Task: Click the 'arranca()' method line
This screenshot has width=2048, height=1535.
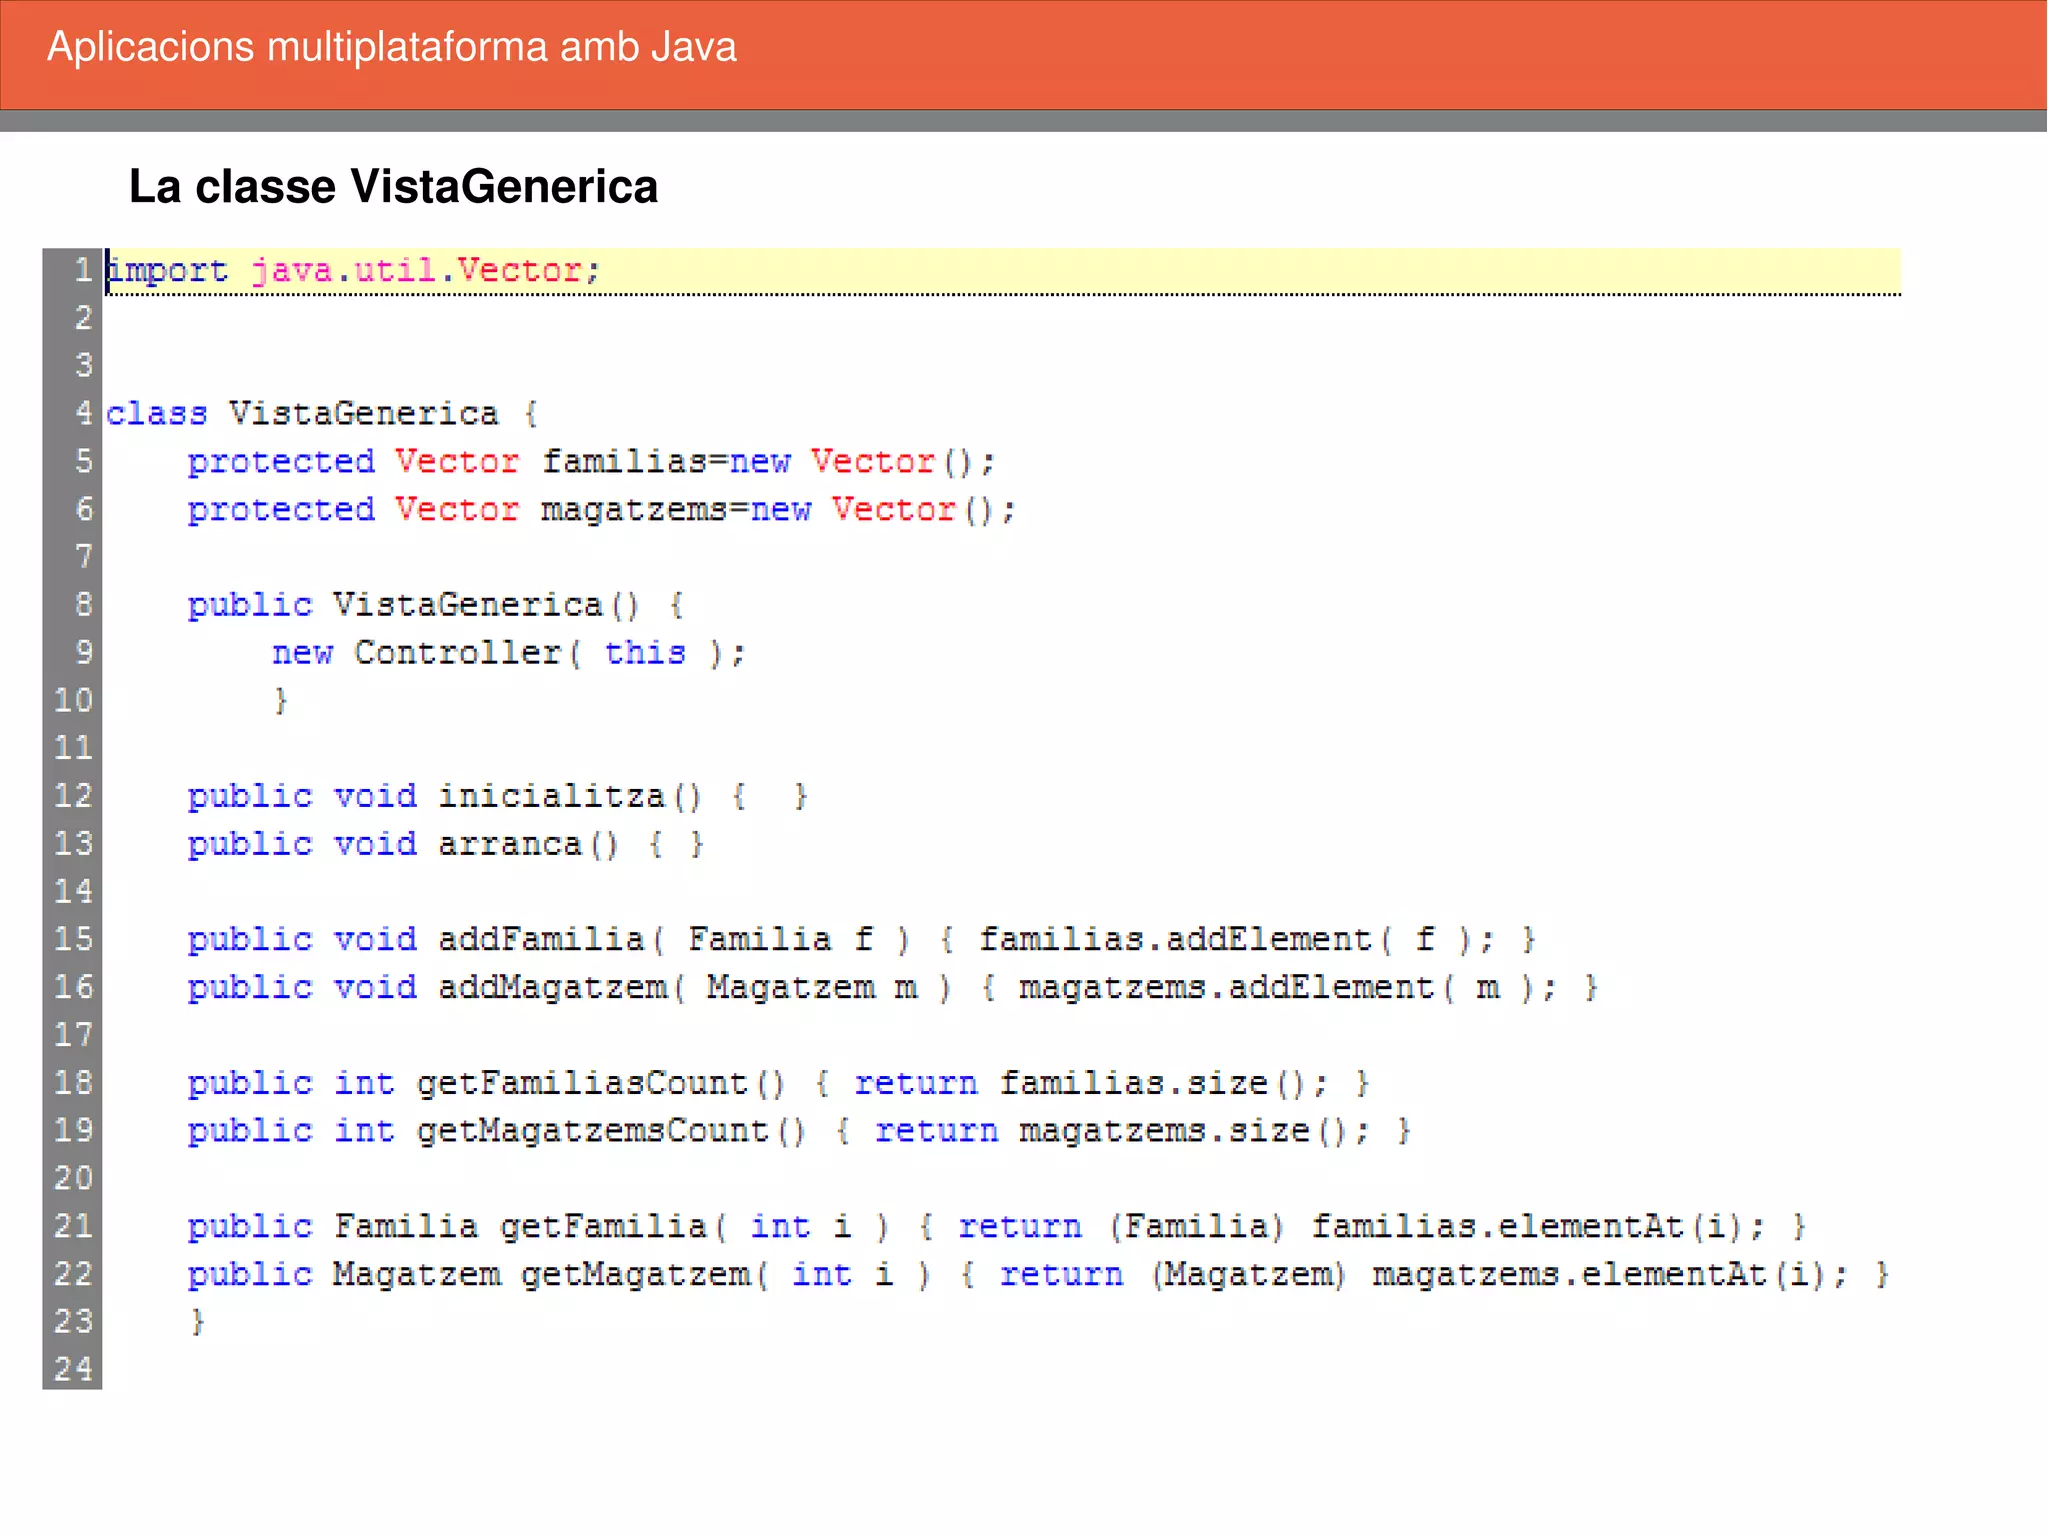Action: click(x=446, y=845)
